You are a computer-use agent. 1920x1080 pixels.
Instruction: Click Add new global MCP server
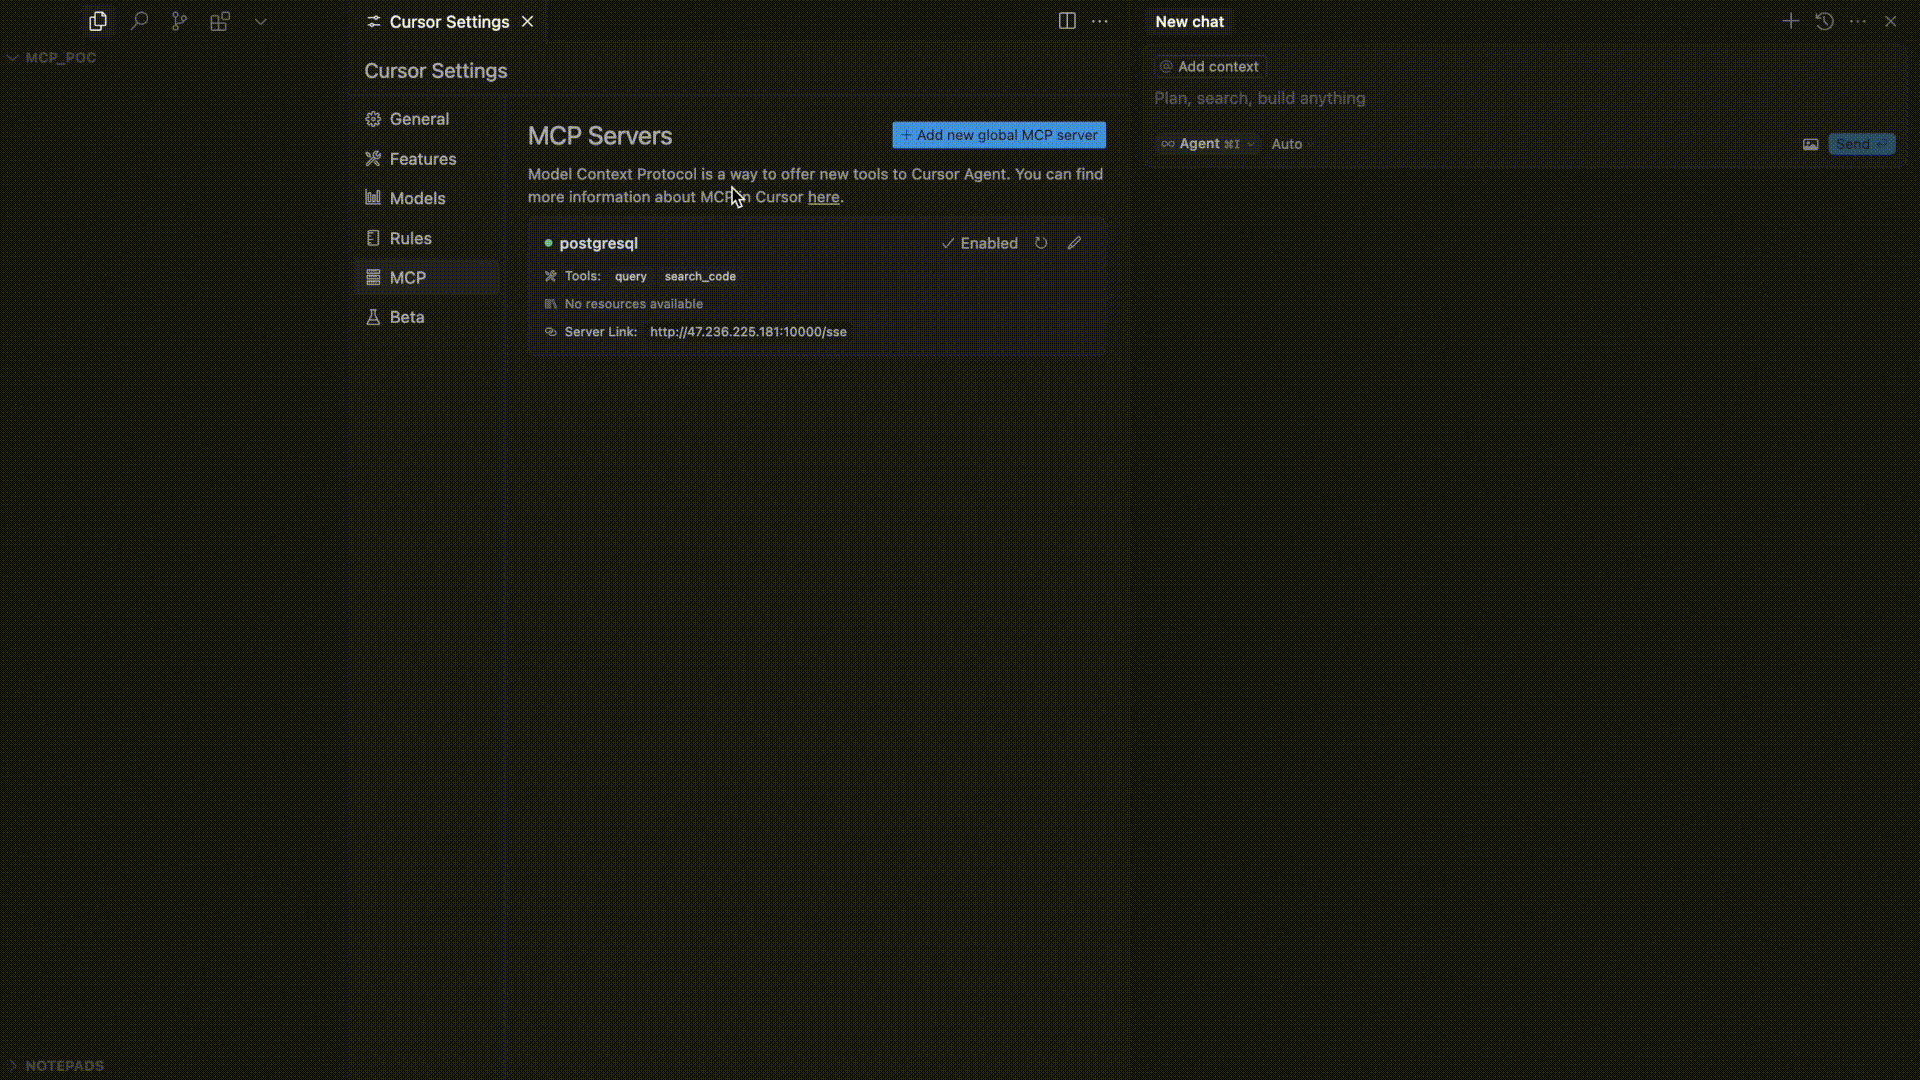[999, 135]
